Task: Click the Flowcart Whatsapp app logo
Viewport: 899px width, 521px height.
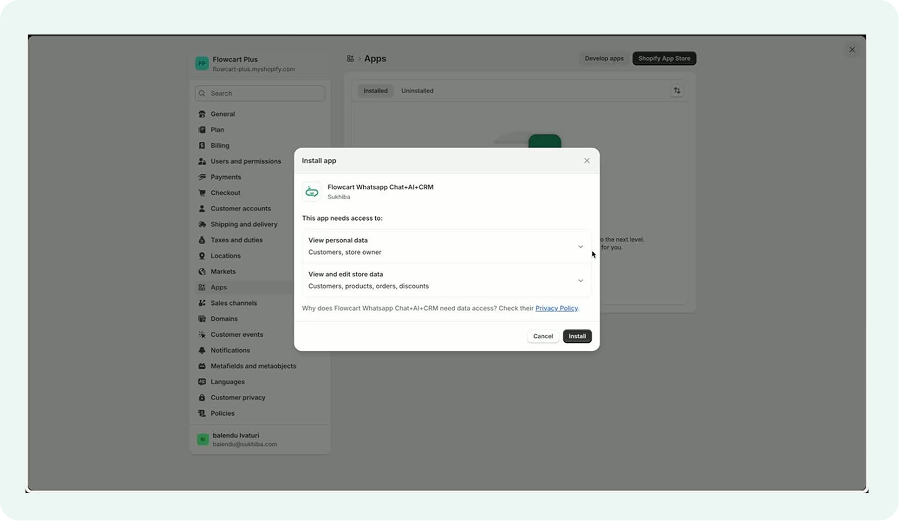Action: [312, 191]
